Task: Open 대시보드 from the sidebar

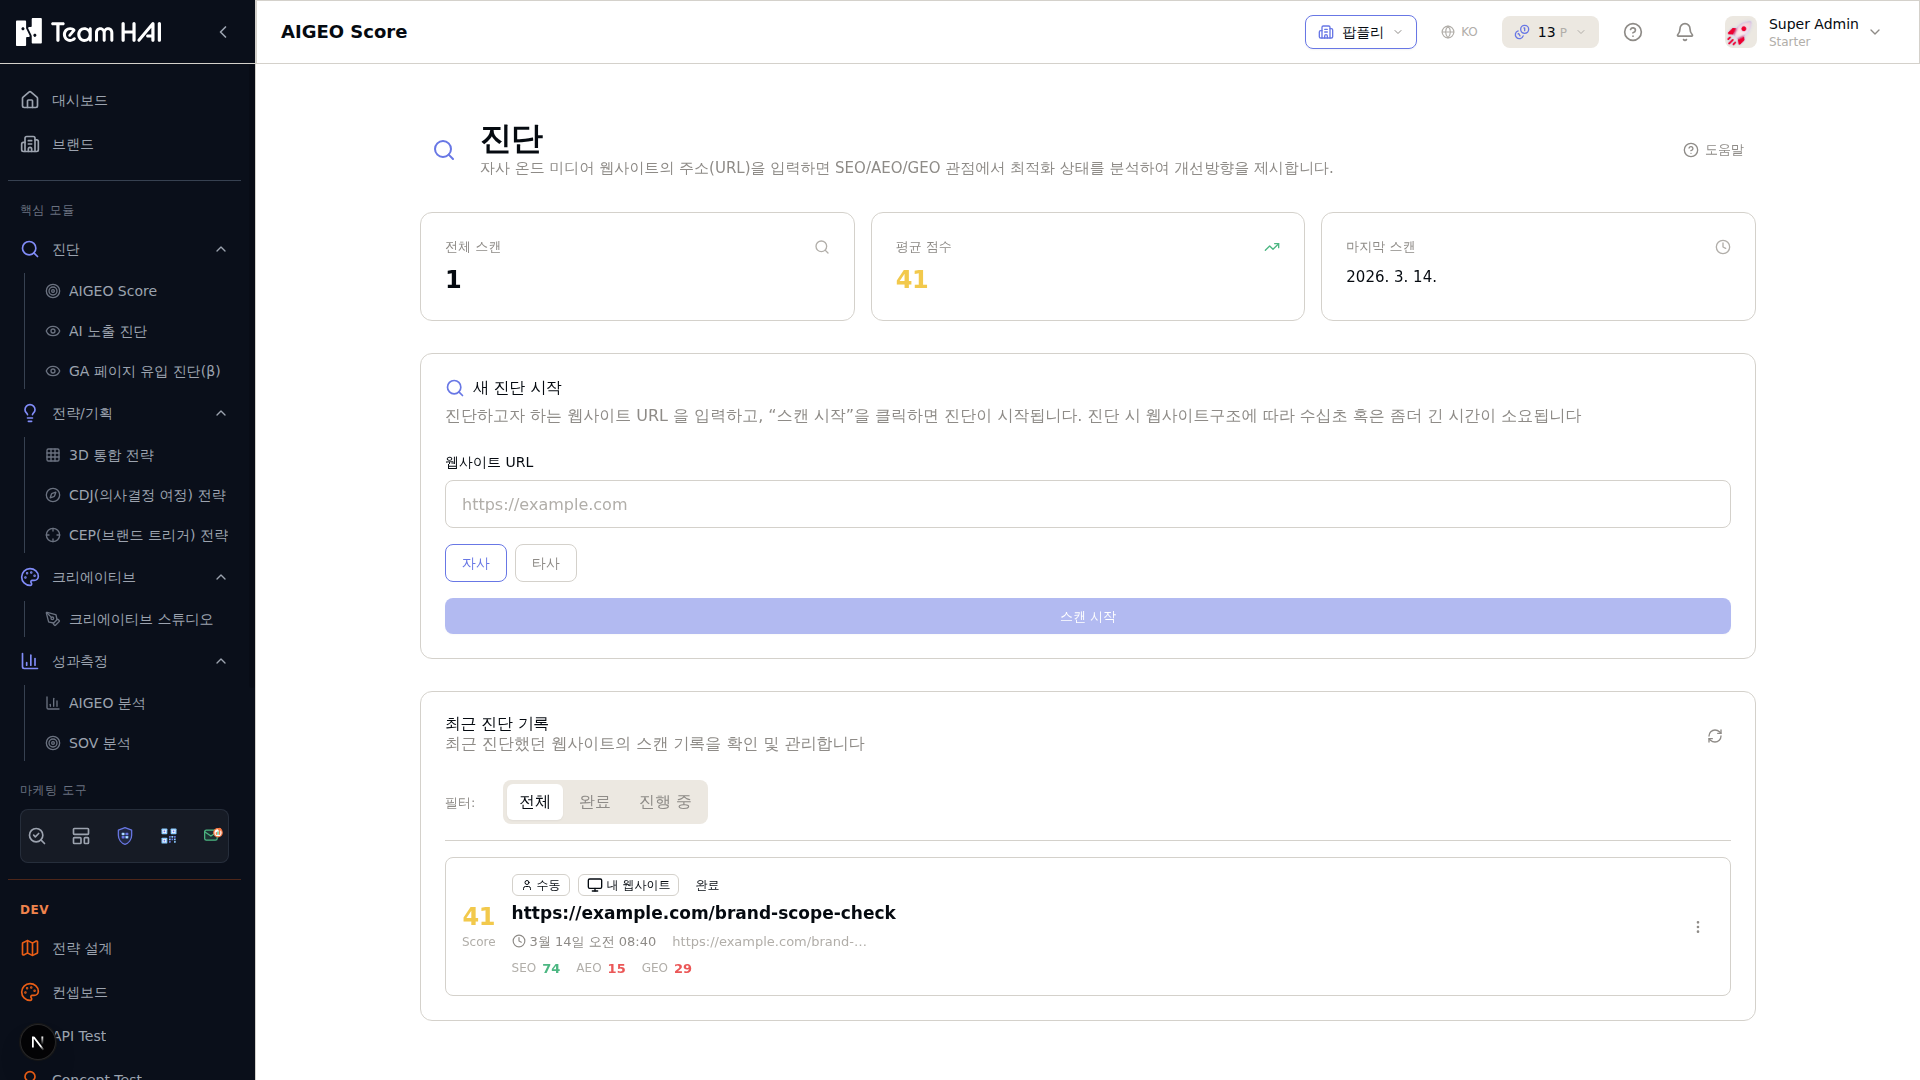Action: [124, 100]
